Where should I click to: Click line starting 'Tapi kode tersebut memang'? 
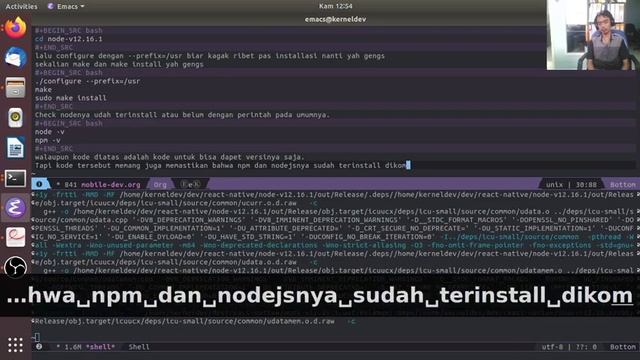pos(222,165)
